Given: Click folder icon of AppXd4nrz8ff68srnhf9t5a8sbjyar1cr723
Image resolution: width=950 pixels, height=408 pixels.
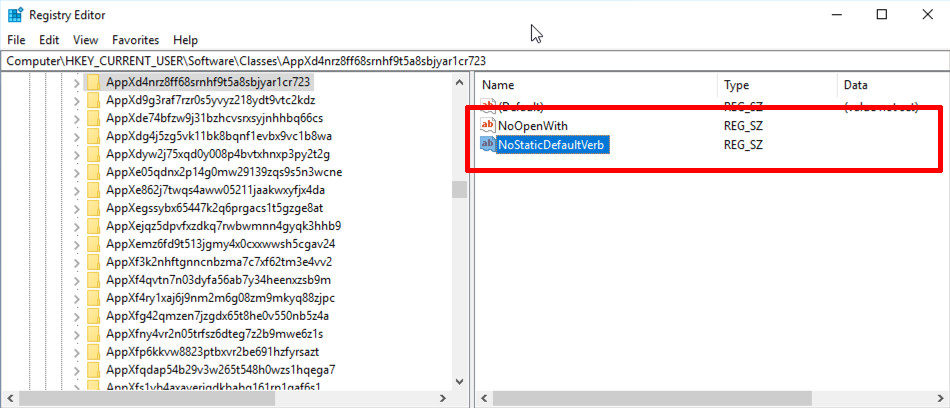Looking at the screenshot, I should pos(93,81).
